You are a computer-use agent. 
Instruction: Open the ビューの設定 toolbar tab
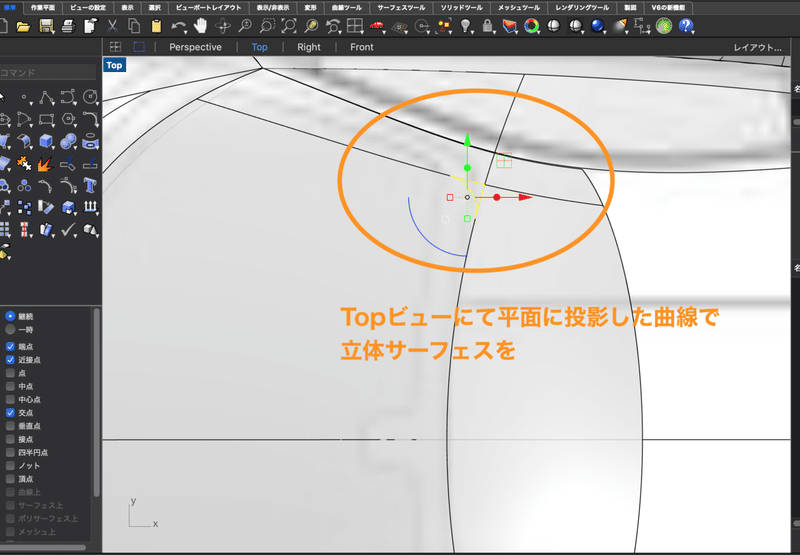click(x=88, y=8)
